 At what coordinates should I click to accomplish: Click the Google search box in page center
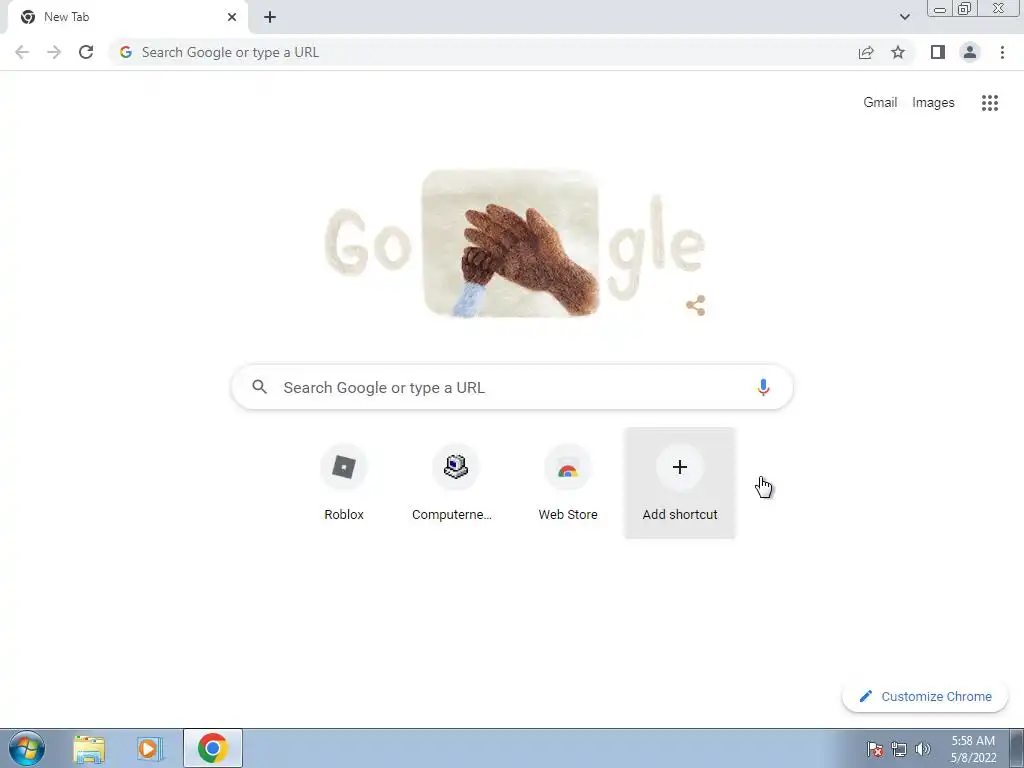(x=513, y=387)
